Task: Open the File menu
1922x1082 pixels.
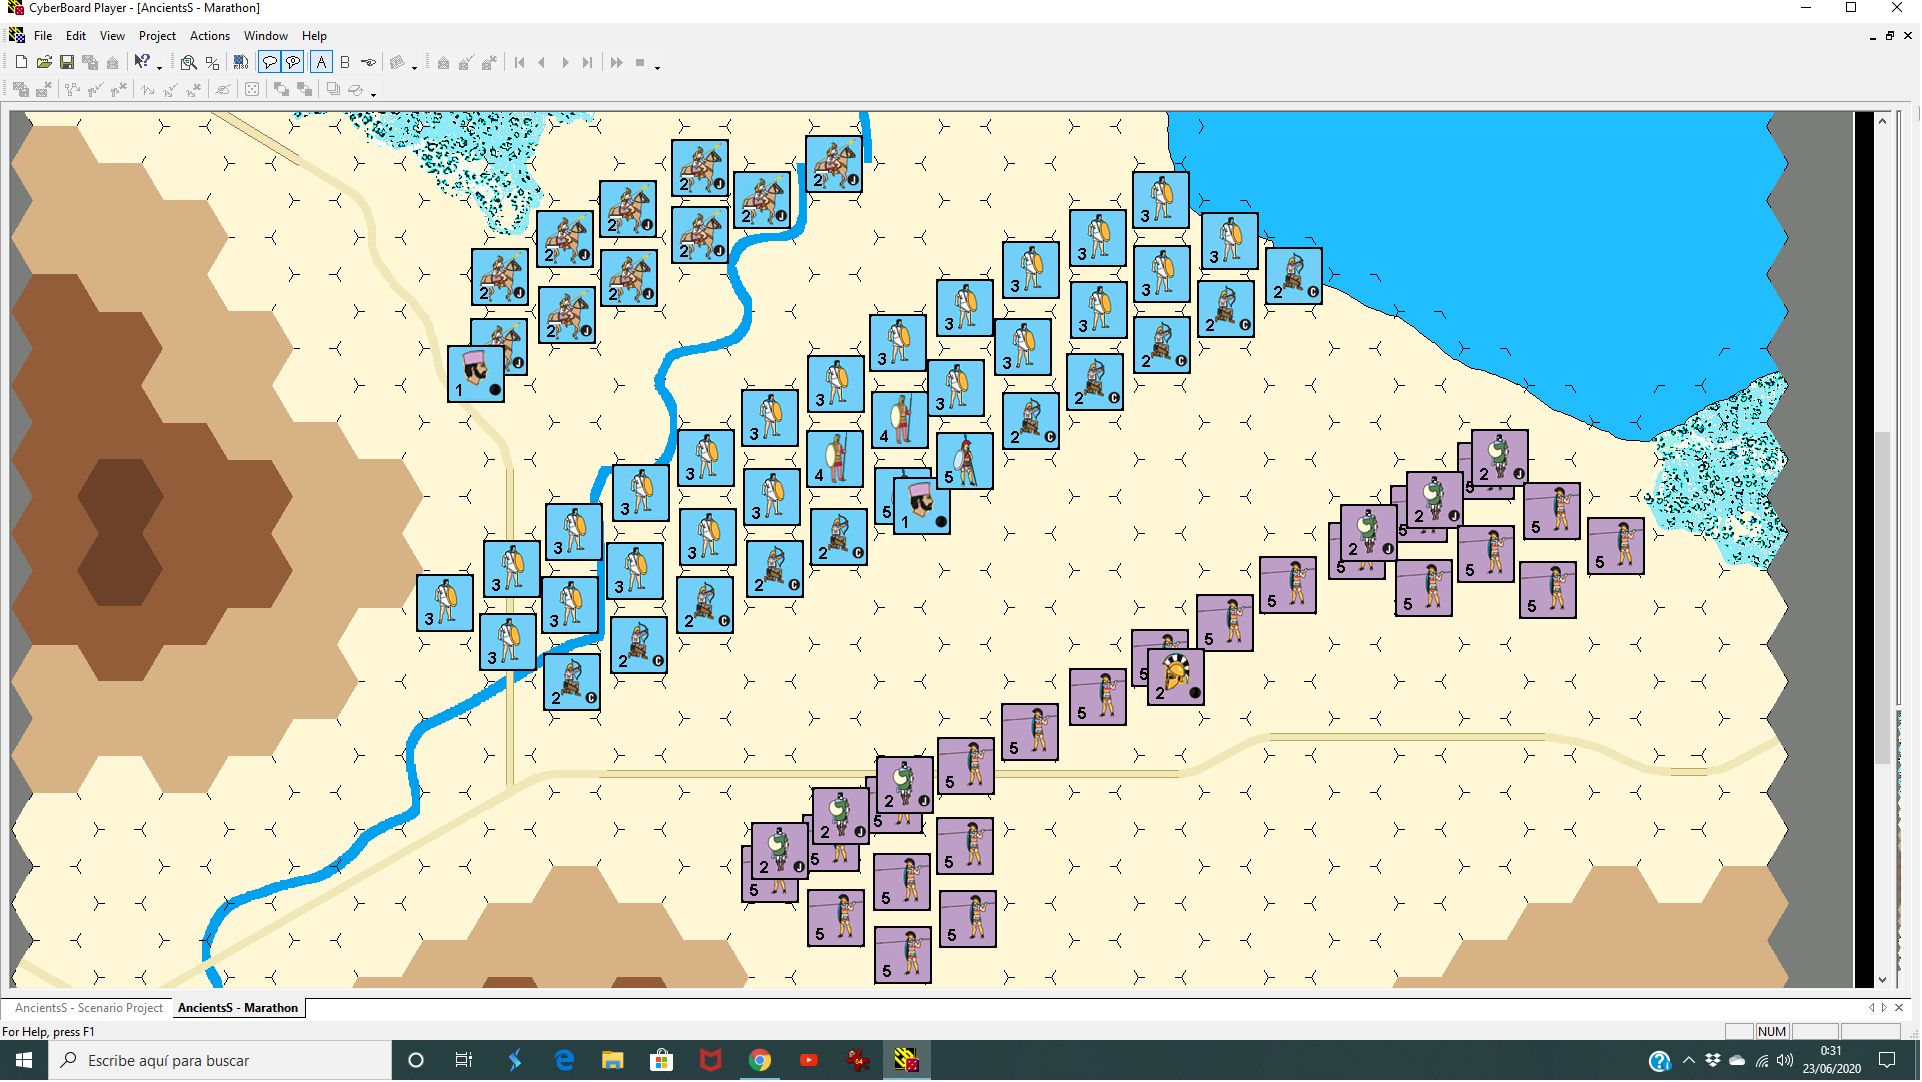Action: [43, 35]
